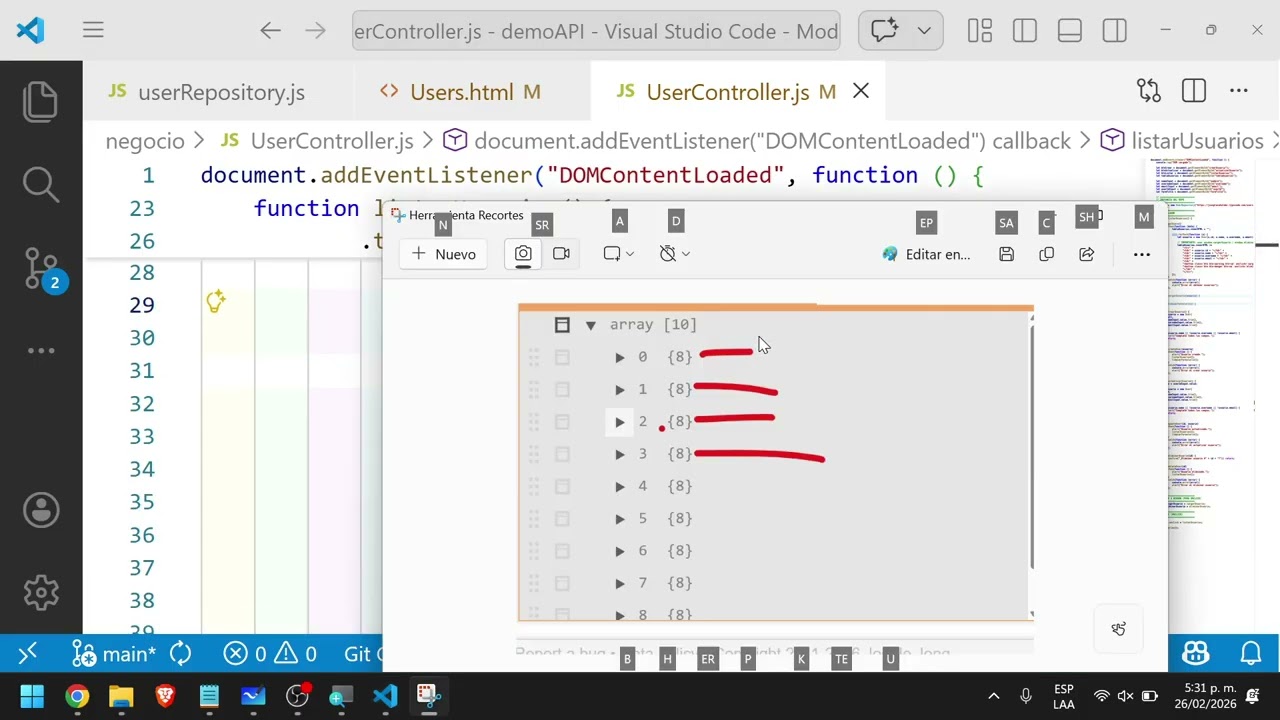Expand array item 7 {8}
The image size is (1280, 720).
pyautogui.click(x=620, y=583)
